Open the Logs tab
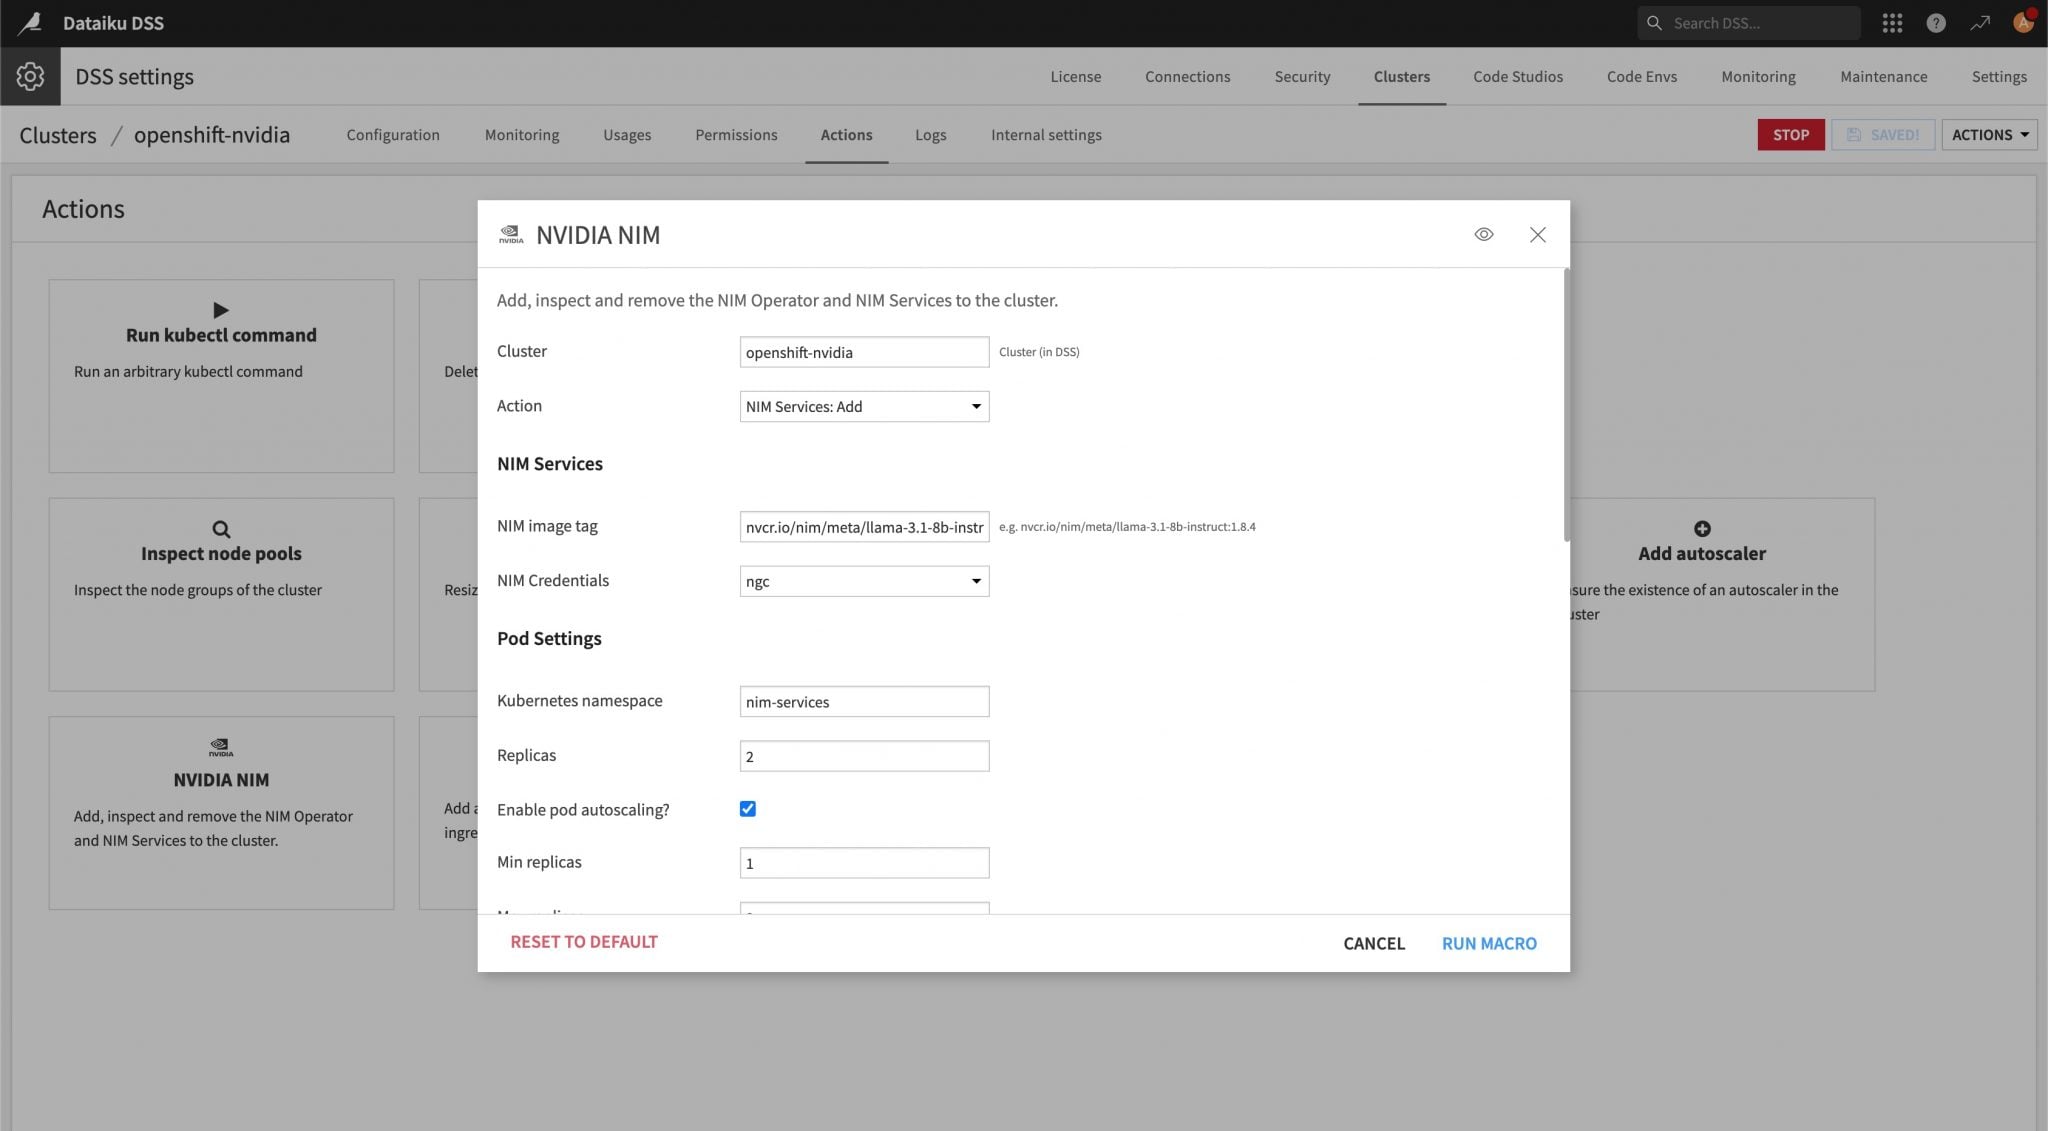 (930, 134)
